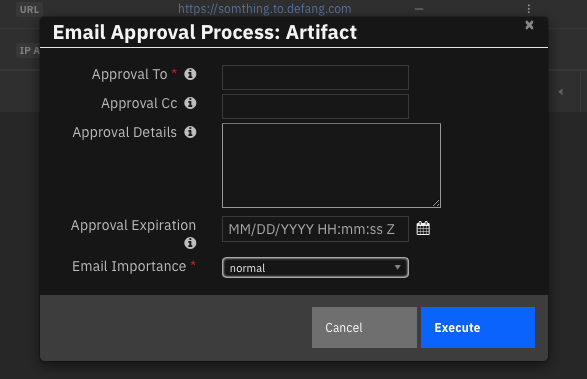The height and width of the screenshot is (379, 587).
Task: Click the Approval Expiration date field
Action: (x=315, y=229)
